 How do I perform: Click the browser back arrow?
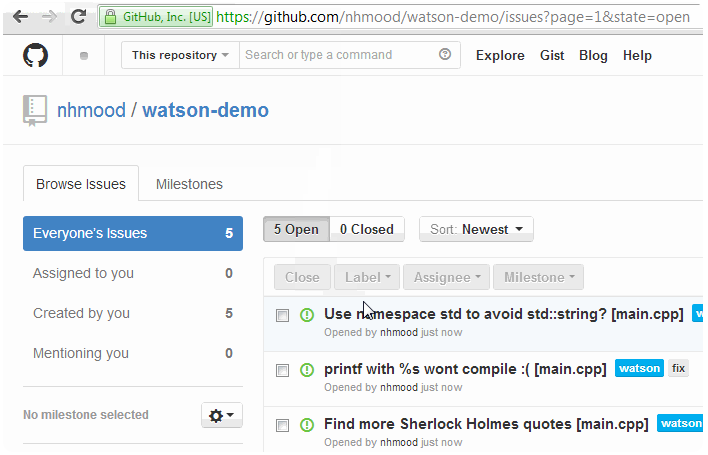[20, 17]
